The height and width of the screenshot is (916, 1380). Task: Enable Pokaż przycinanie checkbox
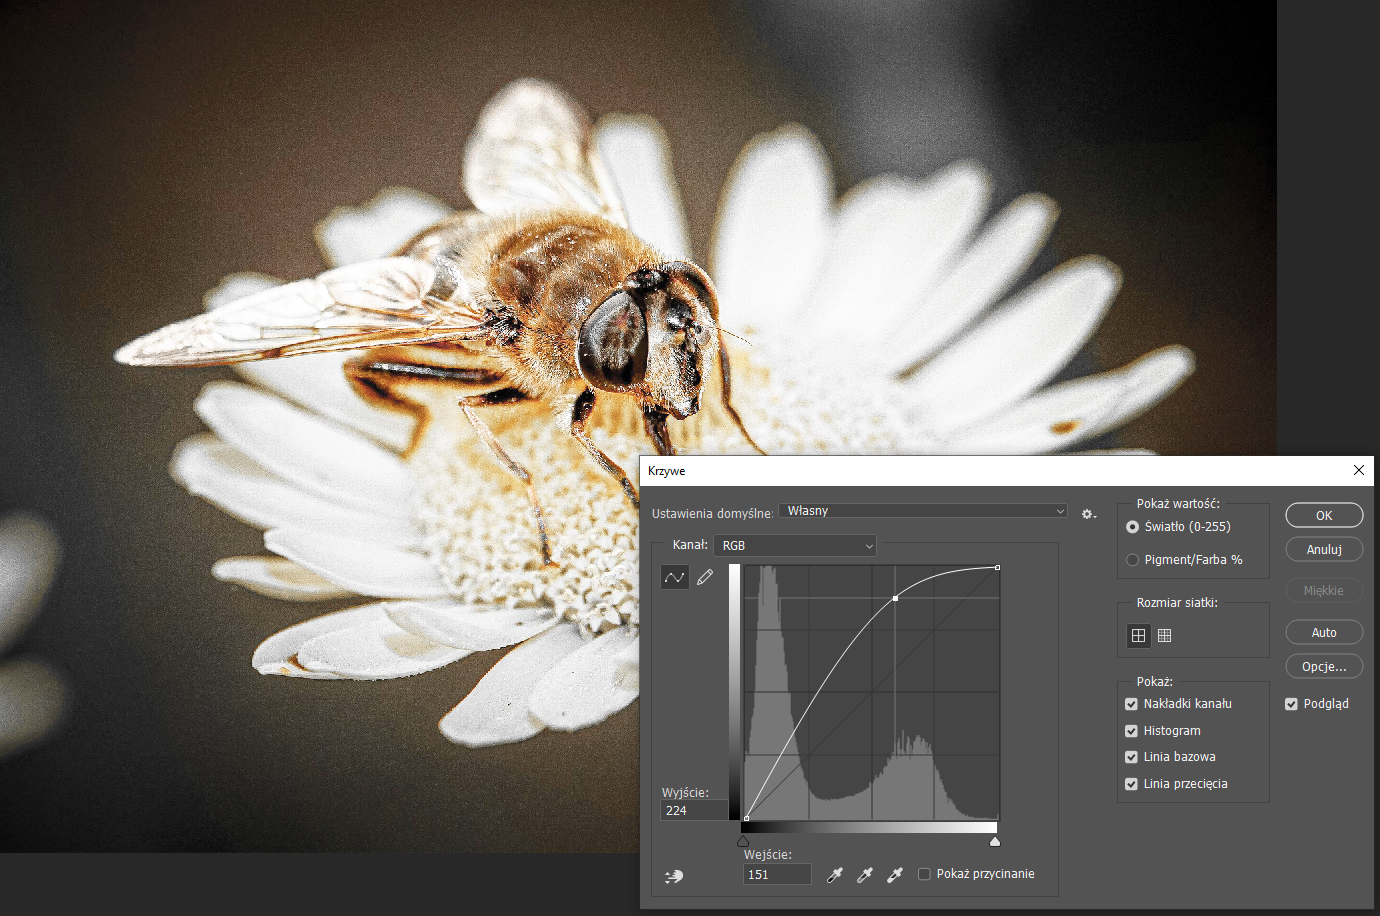coord(925,874)
